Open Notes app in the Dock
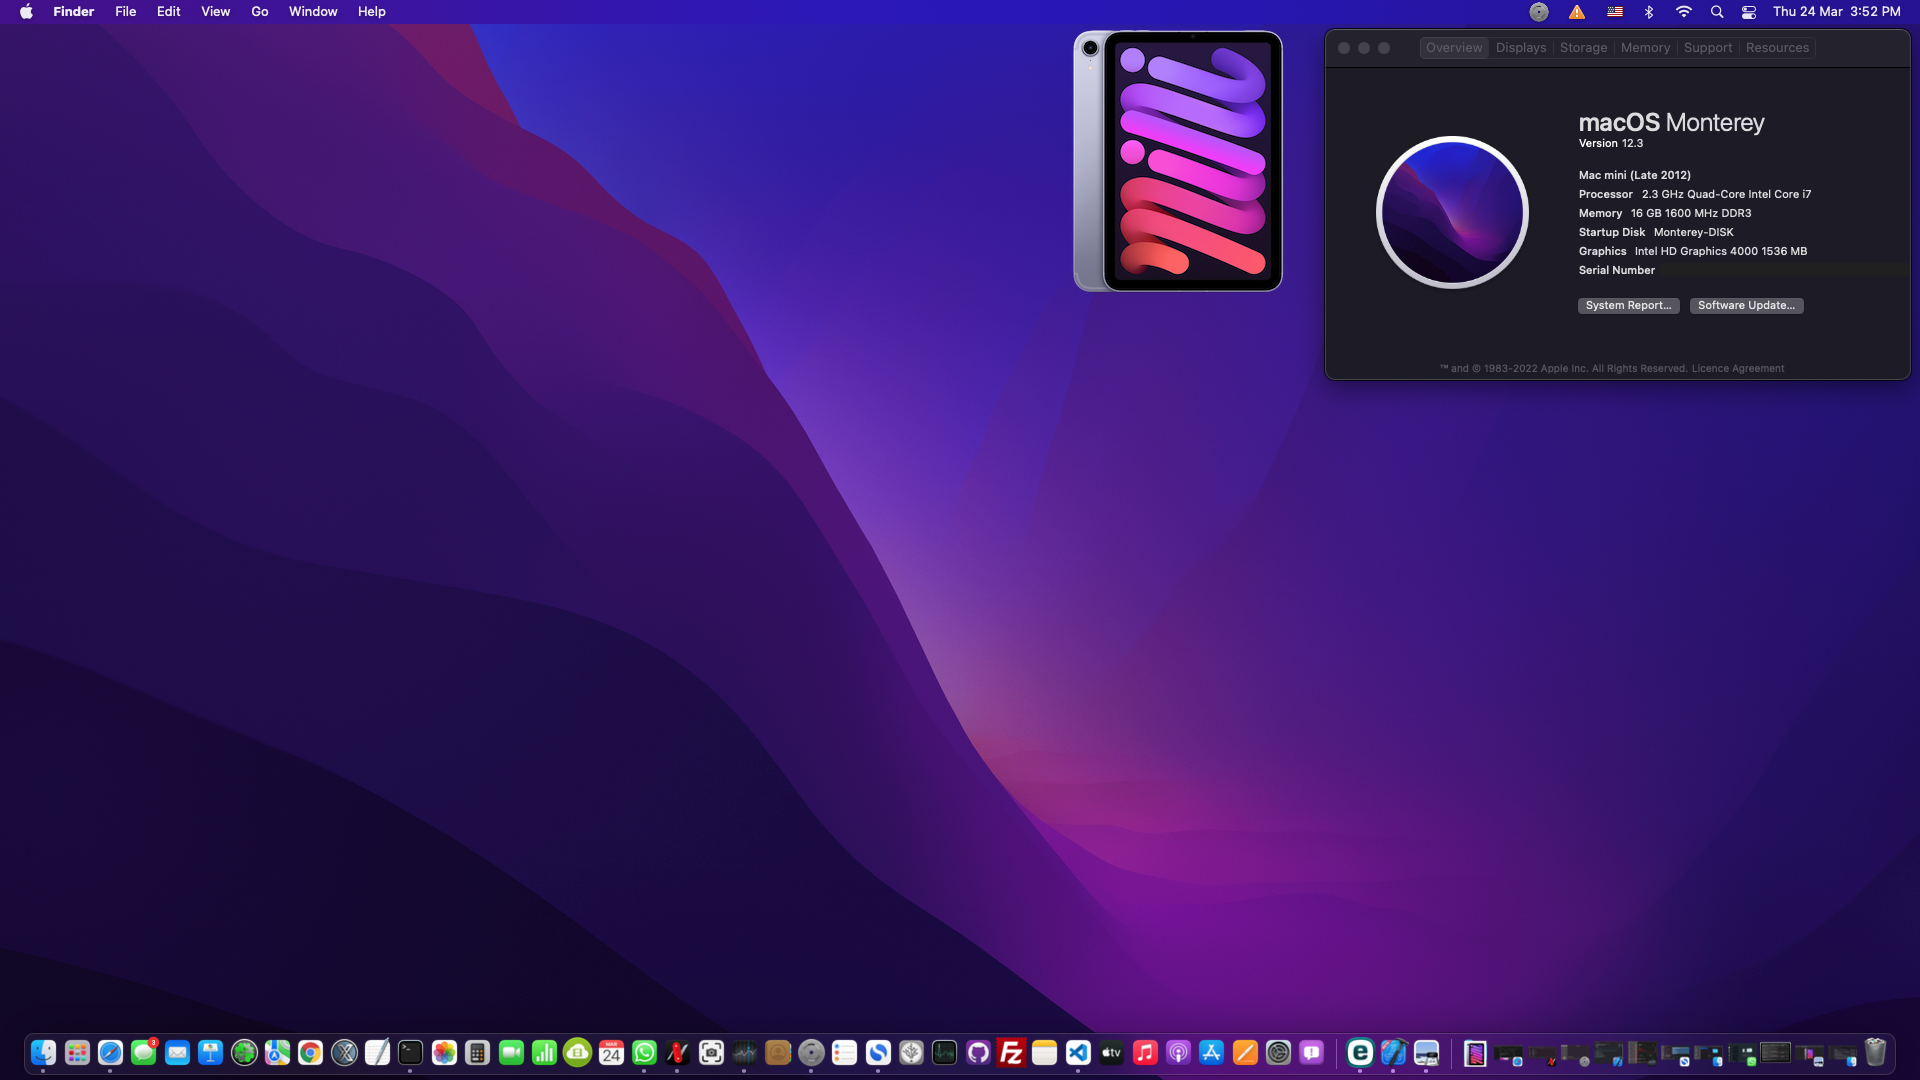The image size is (1920, 1080). pos(1044,1053)
